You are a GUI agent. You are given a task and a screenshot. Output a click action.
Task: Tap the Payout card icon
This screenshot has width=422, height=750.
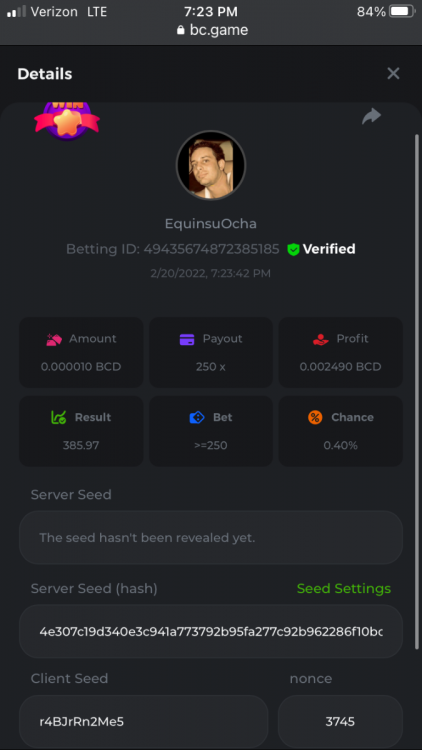coord(187,339)
